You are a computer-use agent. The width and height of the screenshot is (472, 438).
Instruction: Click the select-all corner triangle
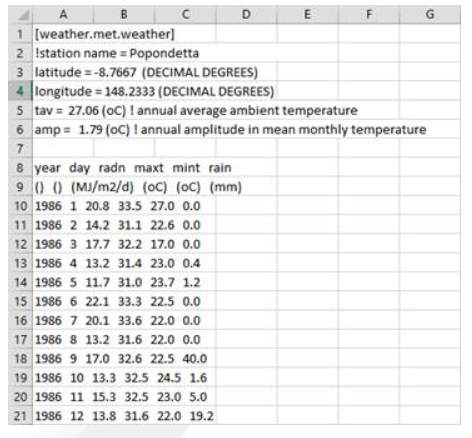coord(21,15)
